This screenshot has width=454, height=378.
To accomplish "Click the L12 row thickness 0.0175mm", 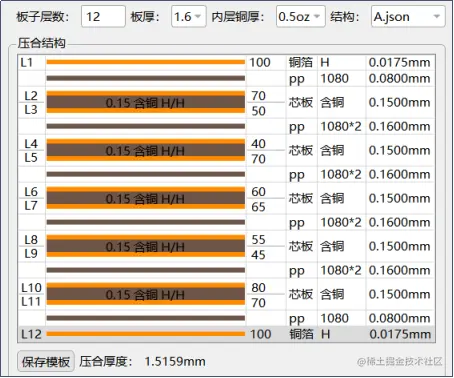I will (x=400, y=334).
